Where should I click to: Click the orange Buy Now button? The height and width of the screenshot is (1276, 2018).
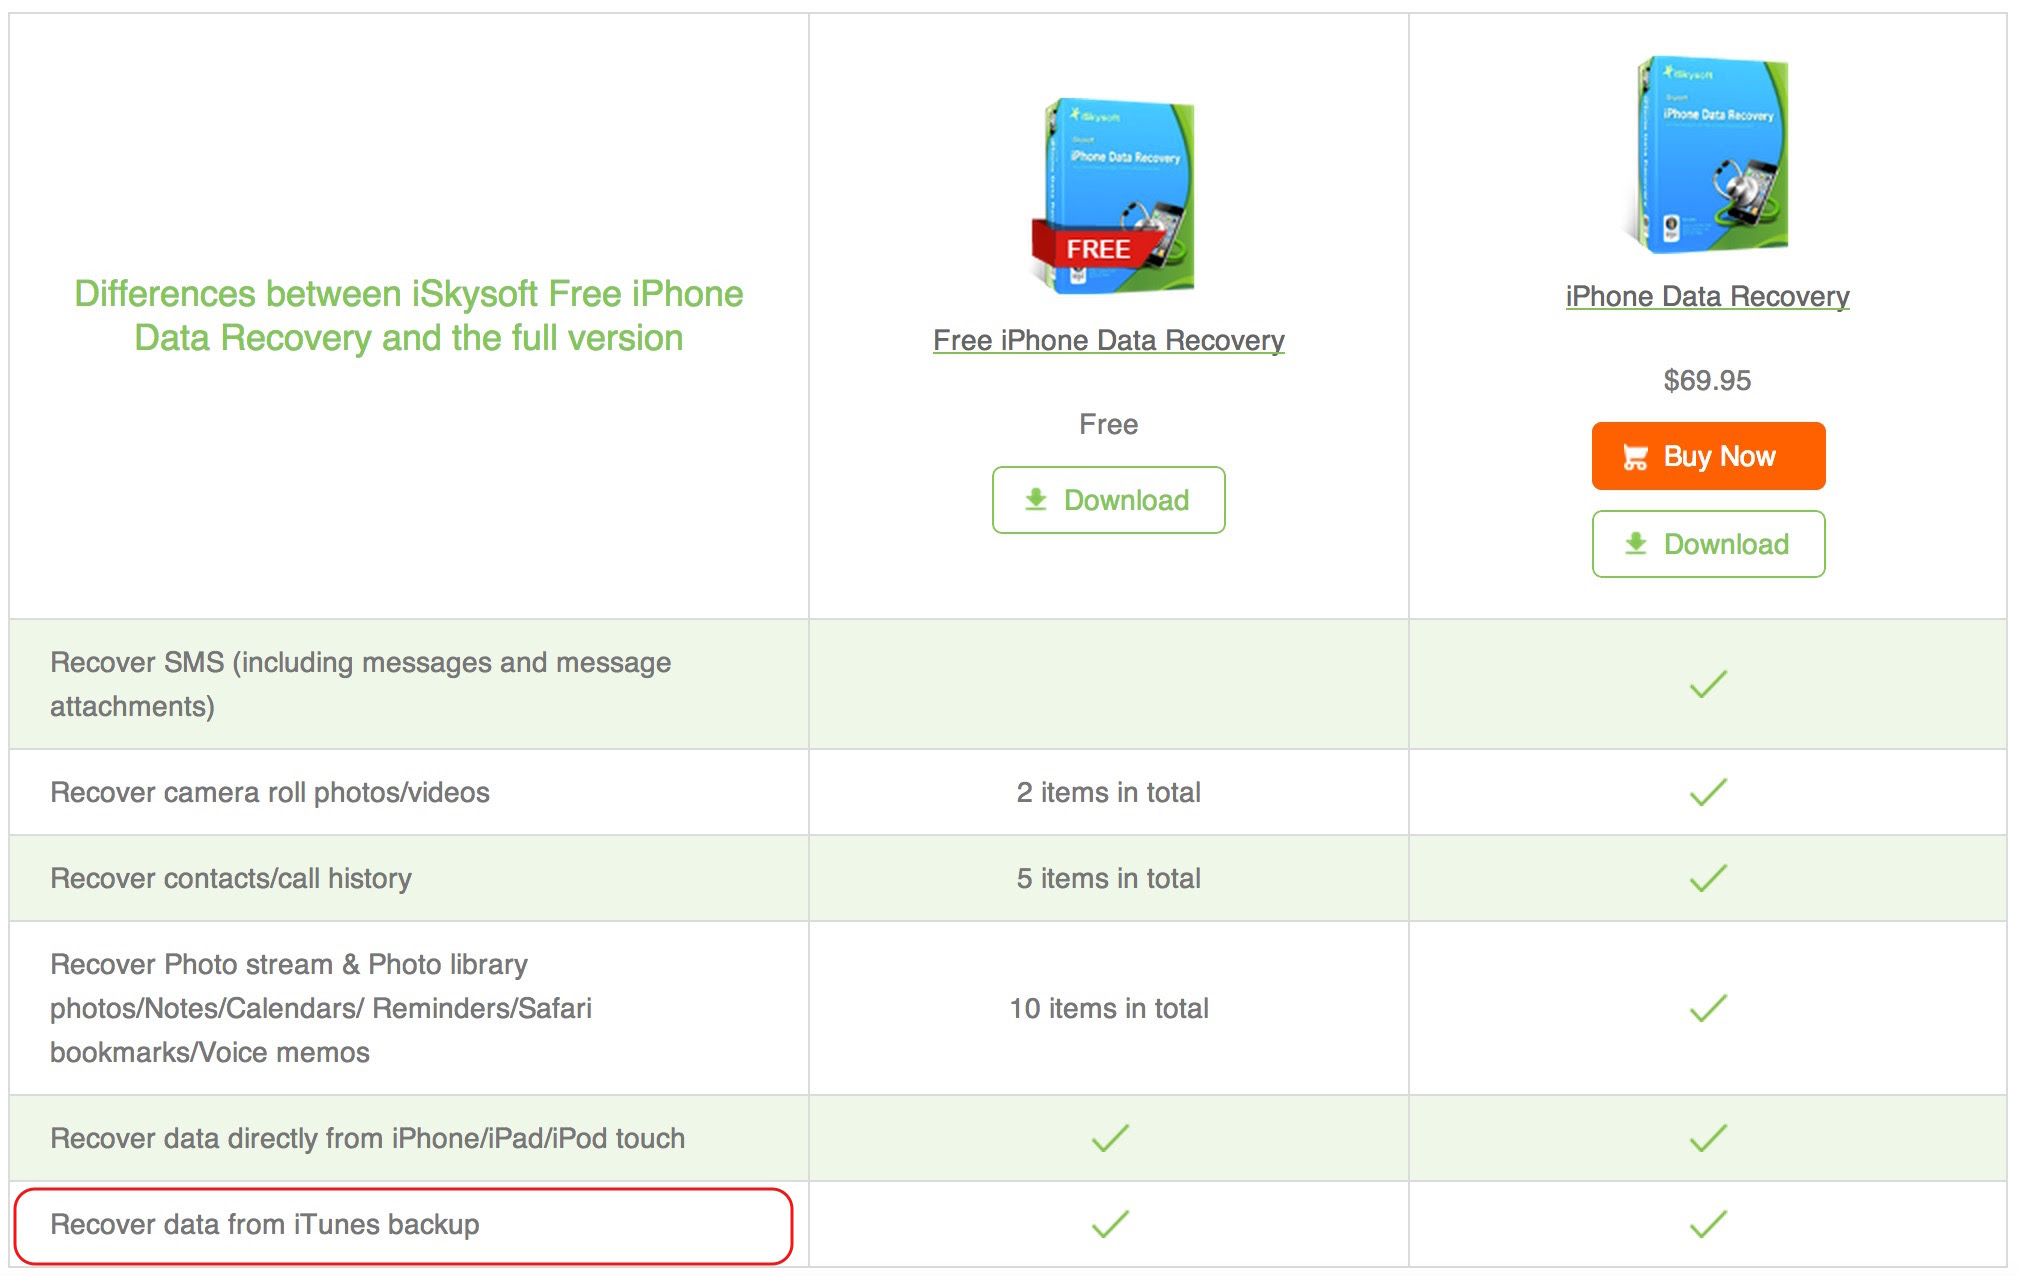click(x=1708, y=456)
